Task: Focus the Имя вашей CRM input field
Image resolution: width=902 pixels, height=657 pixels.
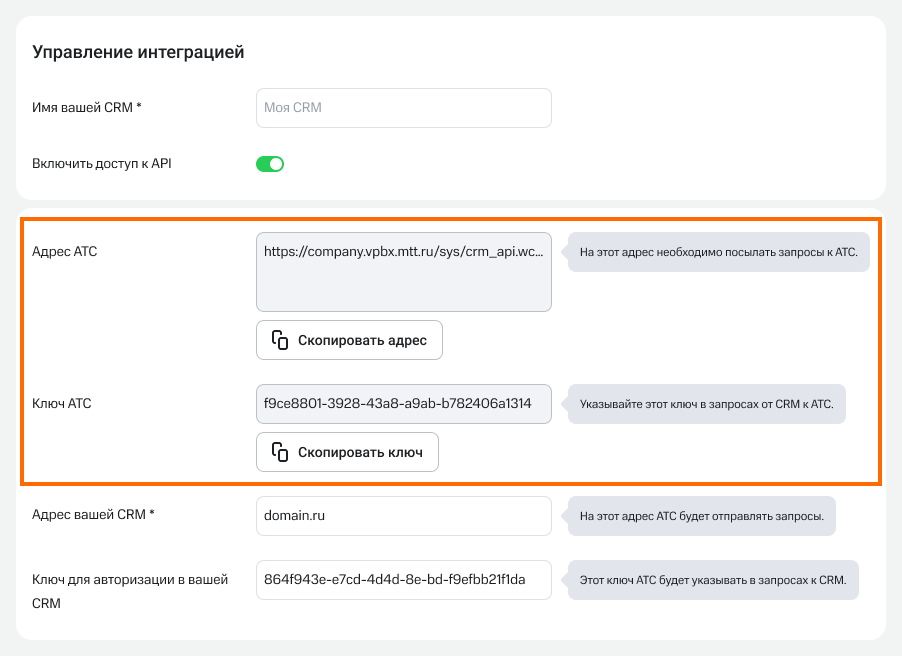Action: point(403,108)
